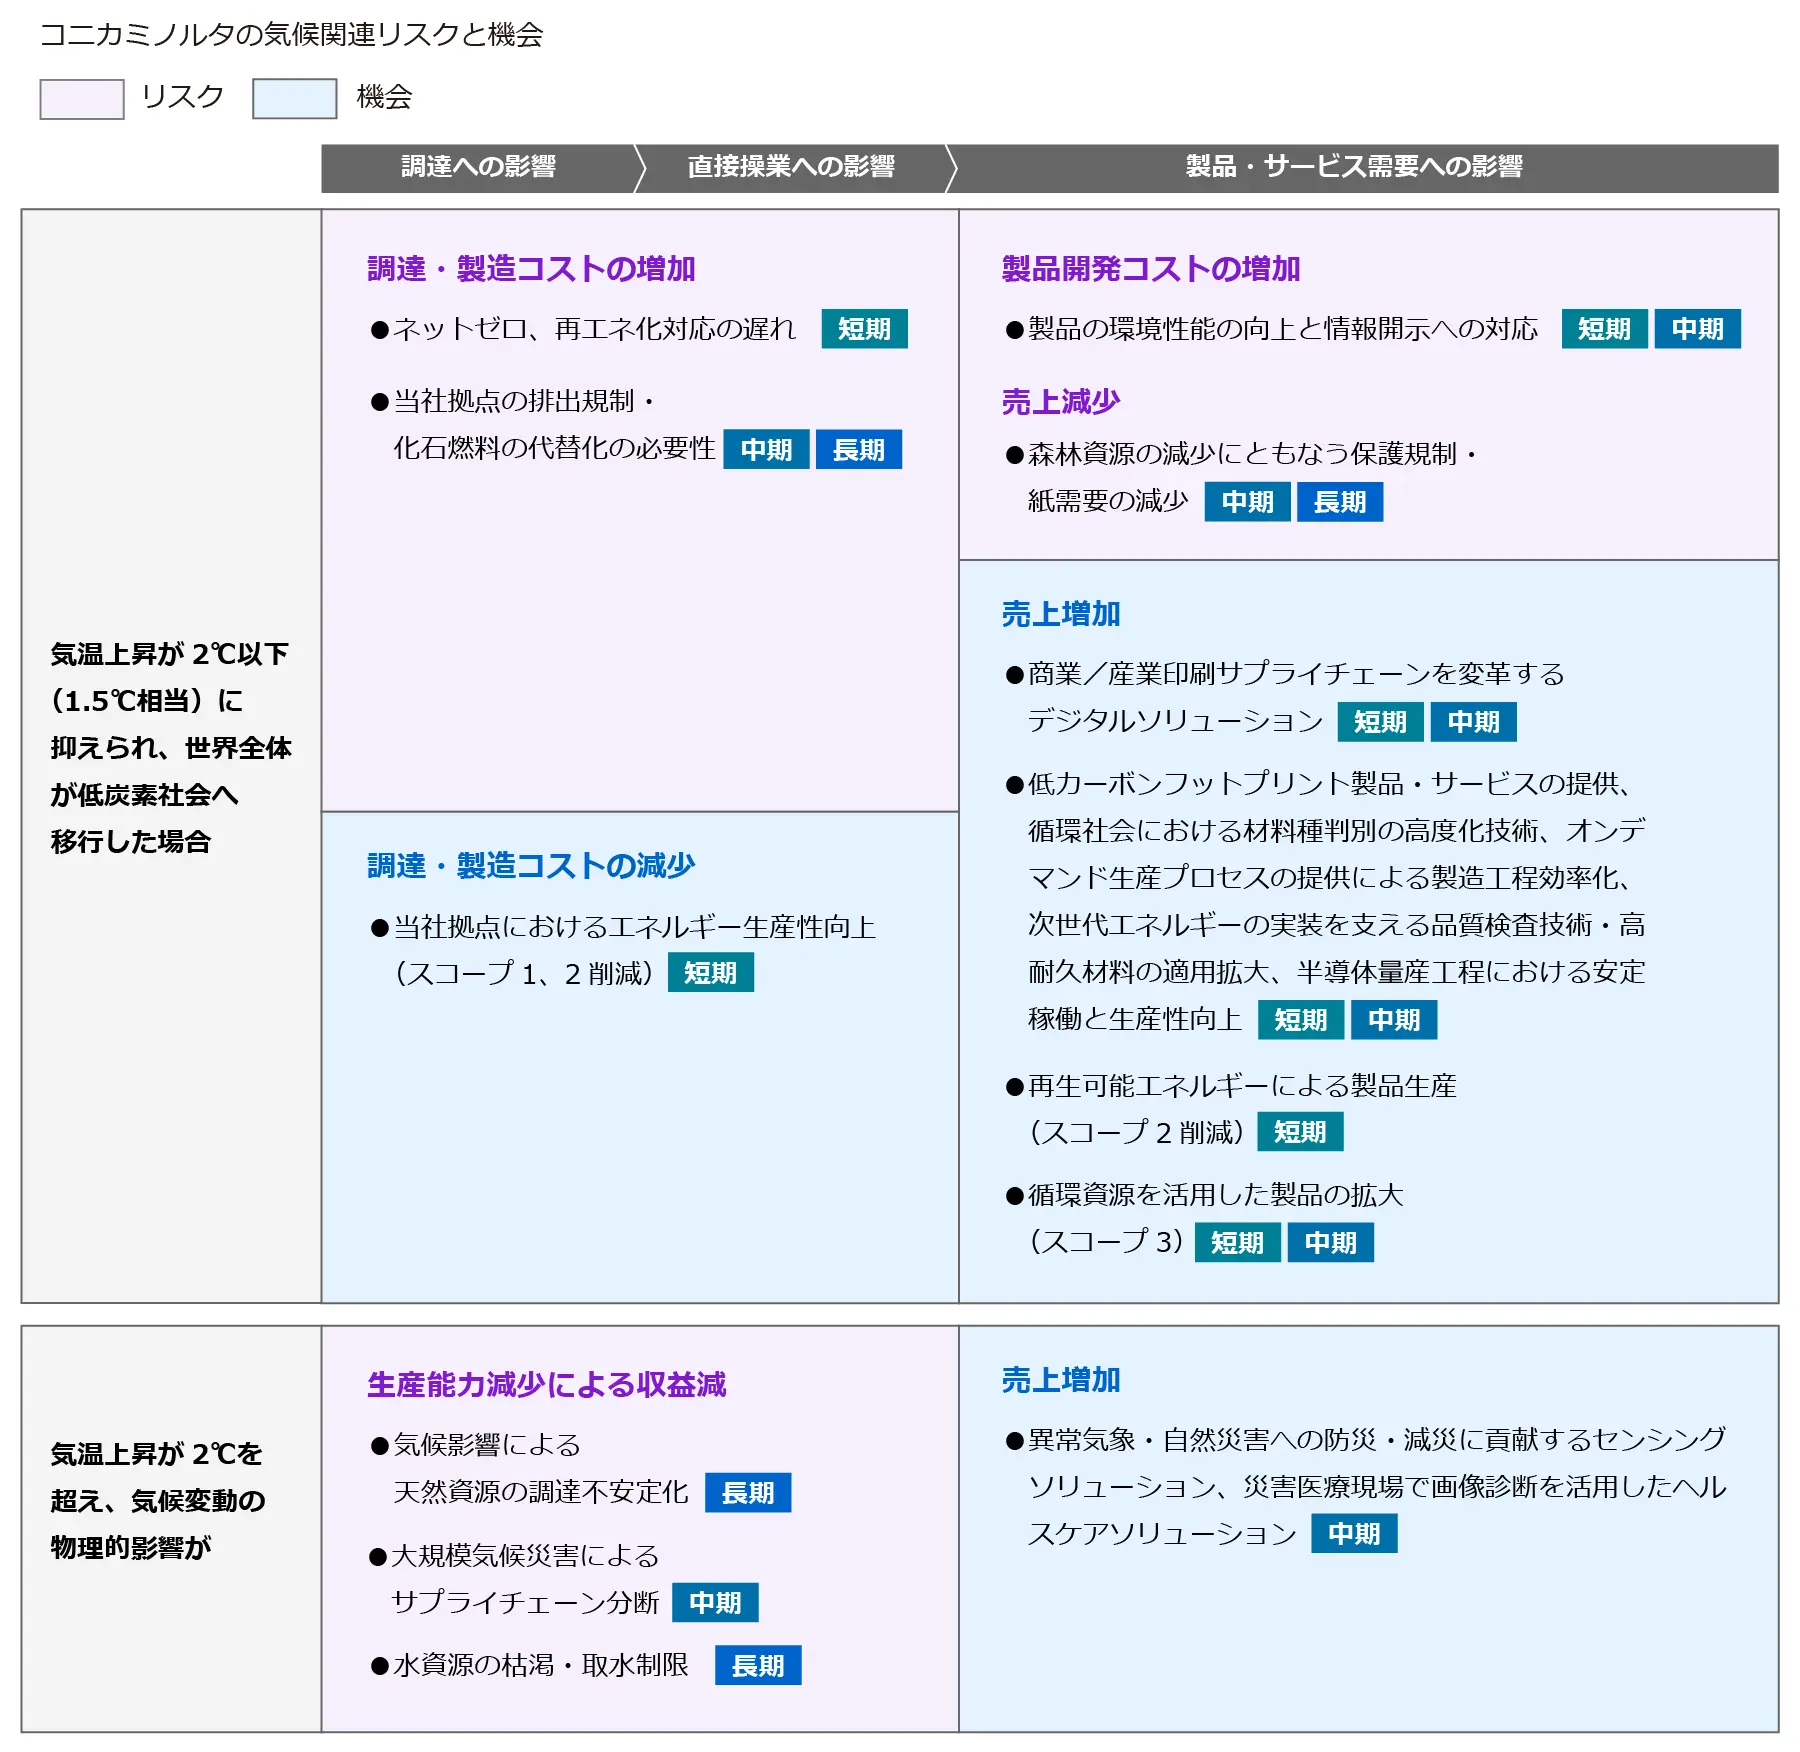The height and width of the screenshot is (1752, 1800).
Task: Click the line 異常気象・自然災害への防災・減災に貢献するセンシング
Action: 1377,1441
